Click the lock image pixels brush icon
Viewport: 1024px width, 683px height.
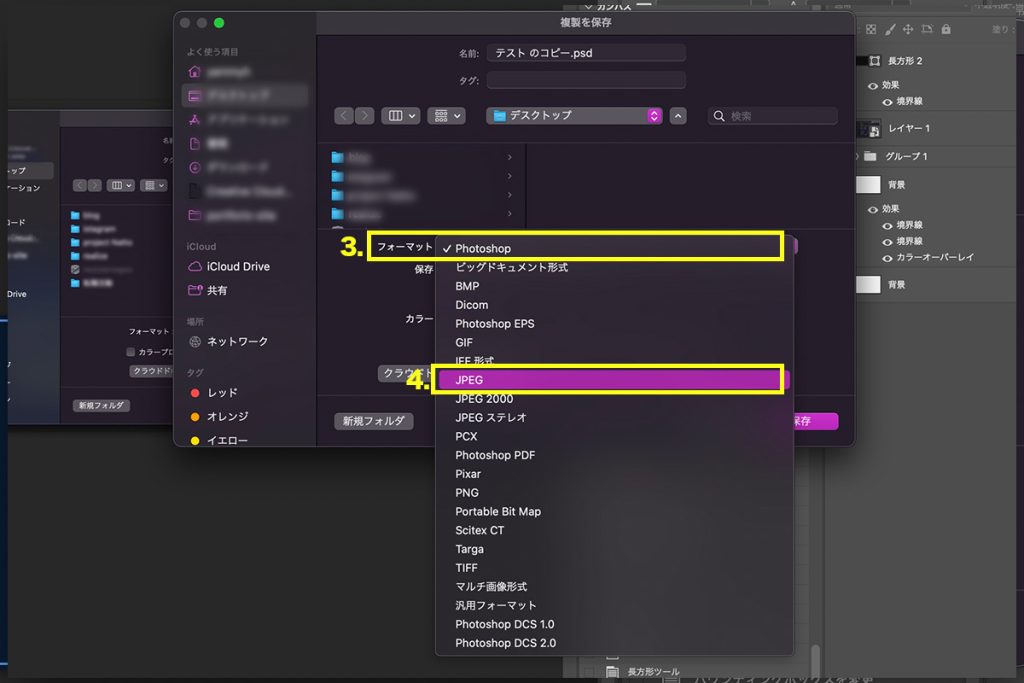tap(889, 29)
